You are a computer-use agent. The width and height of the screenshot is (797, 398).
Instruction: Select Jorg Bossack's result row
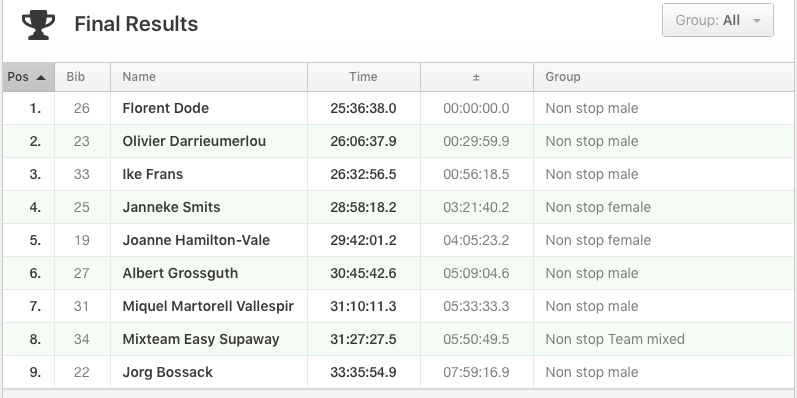(x=398, y=373)
